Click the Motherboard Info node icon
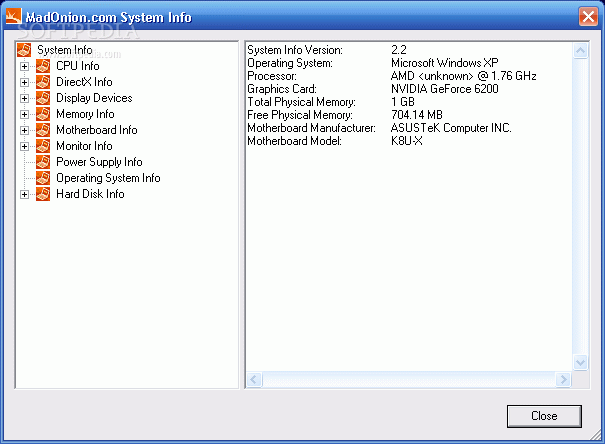The image size is (605, 444). click(x=43, y=130)
